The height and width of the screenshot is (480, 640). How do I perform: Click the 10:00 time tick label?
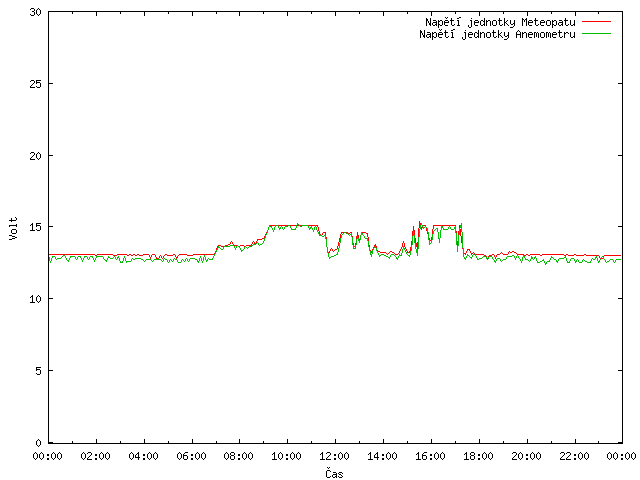tap(287, 456)
